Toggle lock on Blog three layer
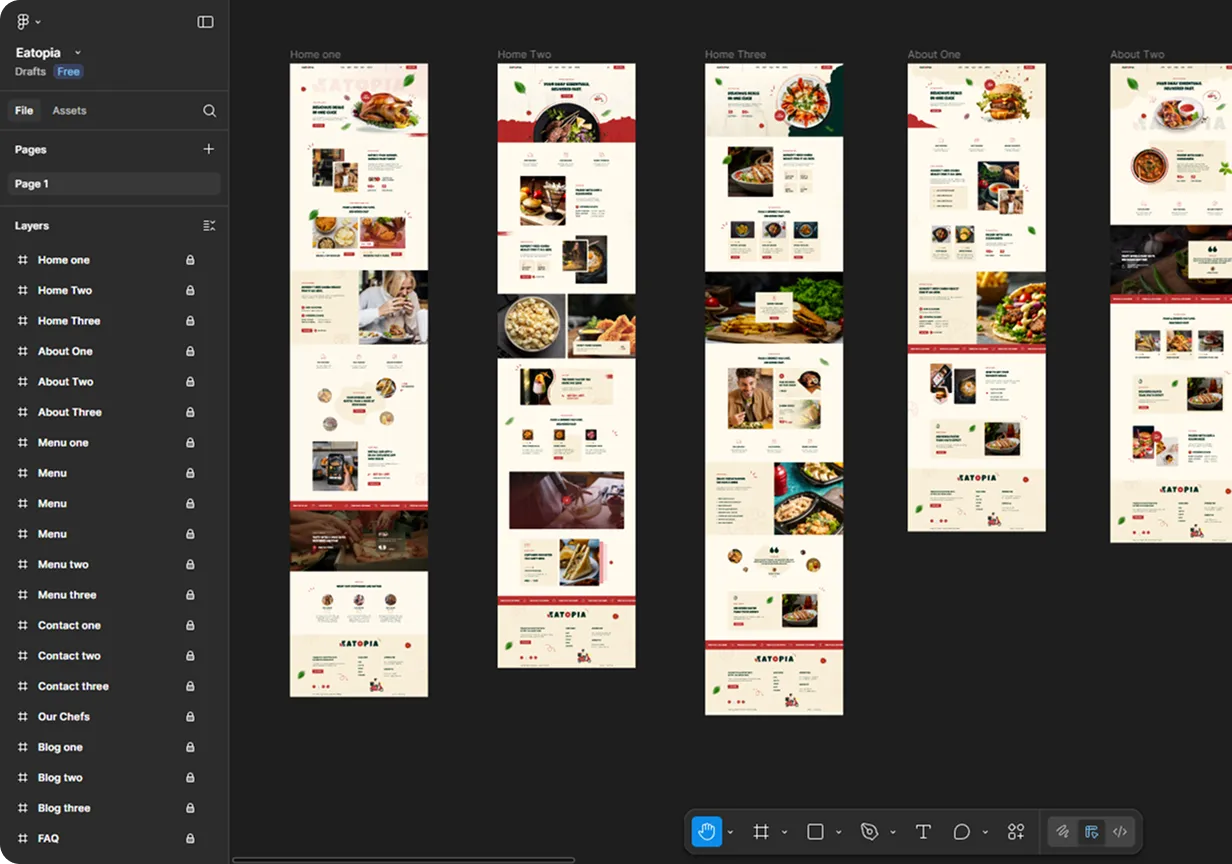The image size is (1232, 864). pos(190,808)
